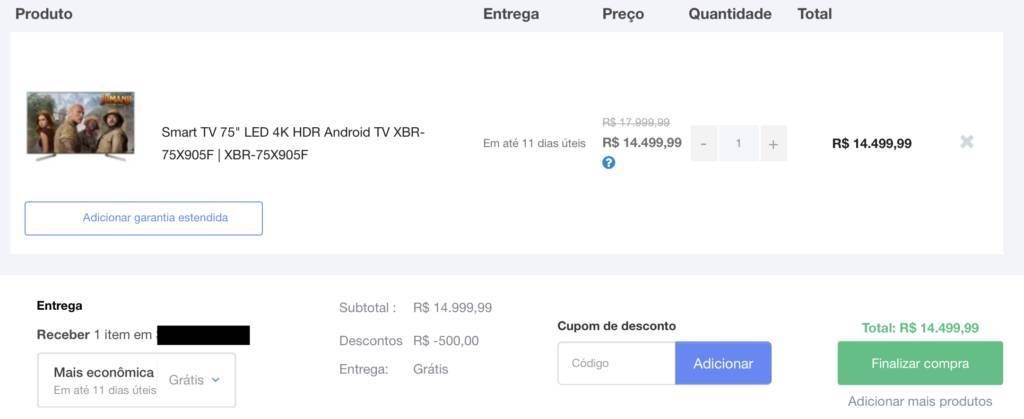
Task: Click the Finalizar compra button
Action: click(920, 363)
